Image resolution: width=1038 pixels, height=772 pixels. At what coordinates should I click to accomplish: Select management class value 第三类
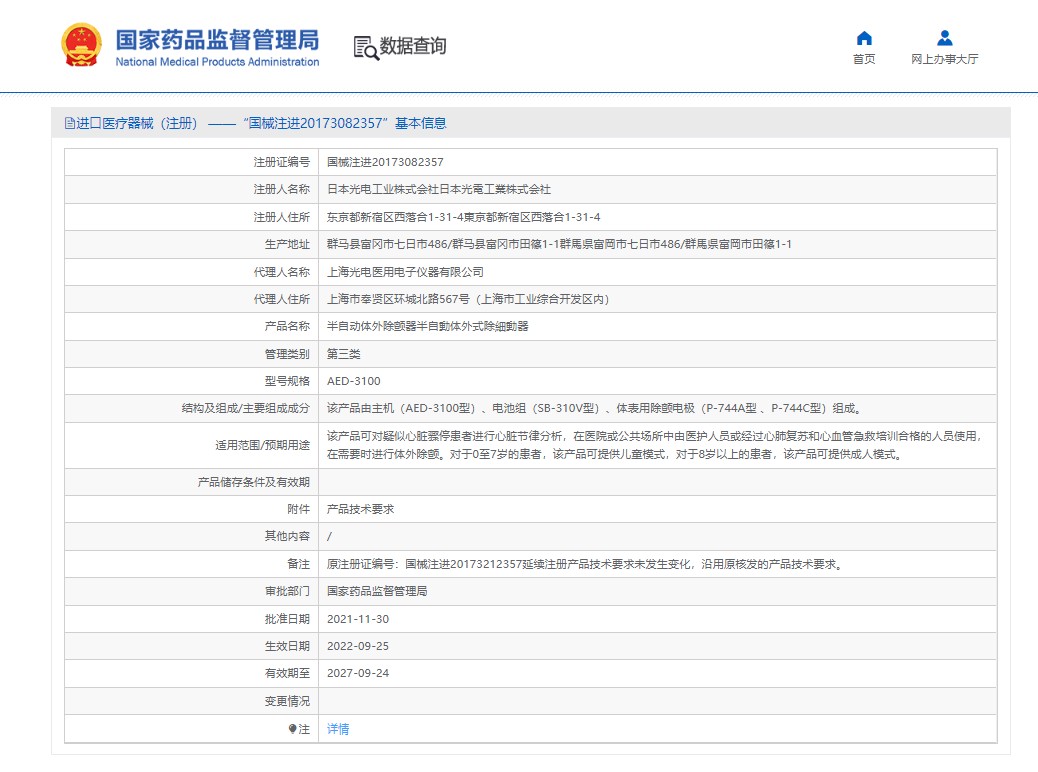tap(344, 354)
